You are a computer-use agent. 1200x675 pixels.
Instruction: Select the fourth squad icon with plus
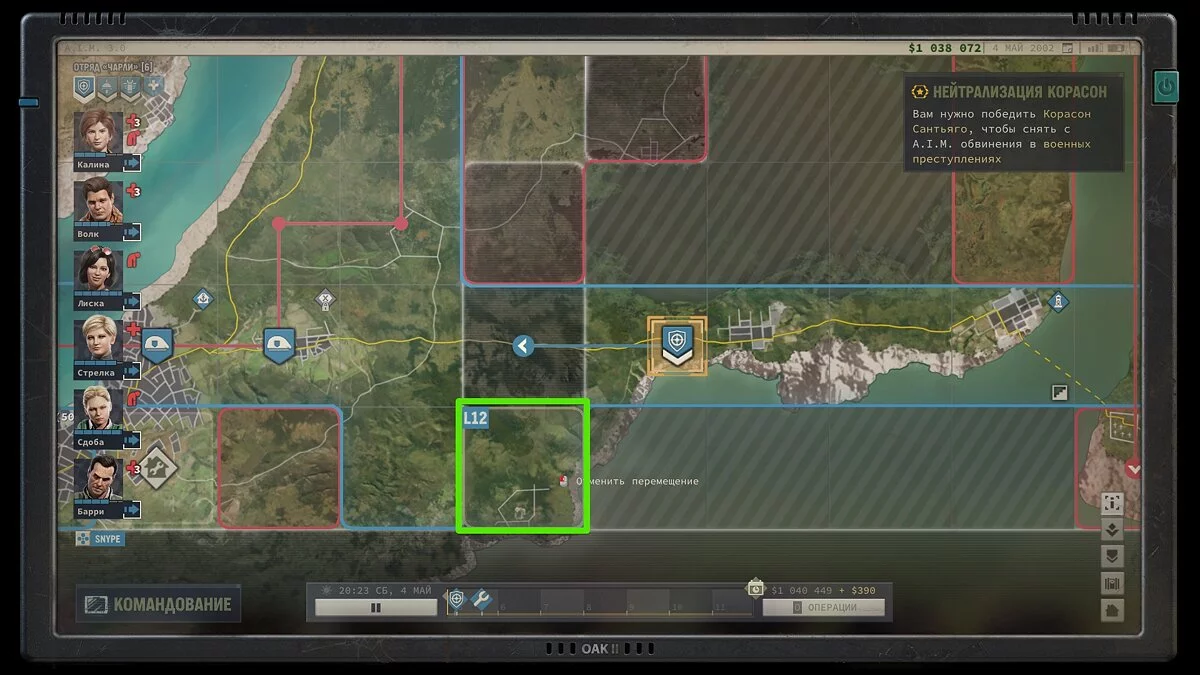152,87
